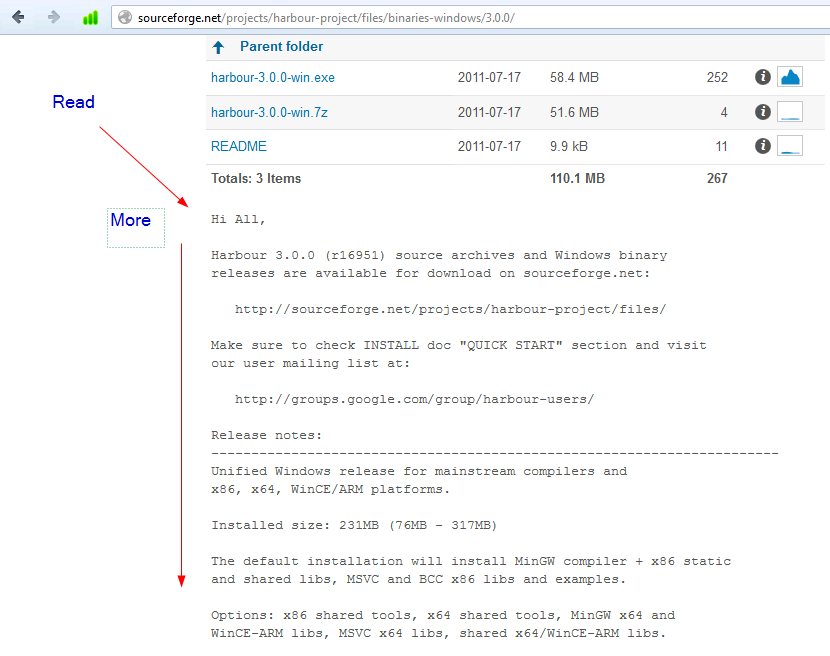The width and height of the screenshot is (830, 656).
Task: Click the Parent folder up-arrow icon
Action: 218,47
